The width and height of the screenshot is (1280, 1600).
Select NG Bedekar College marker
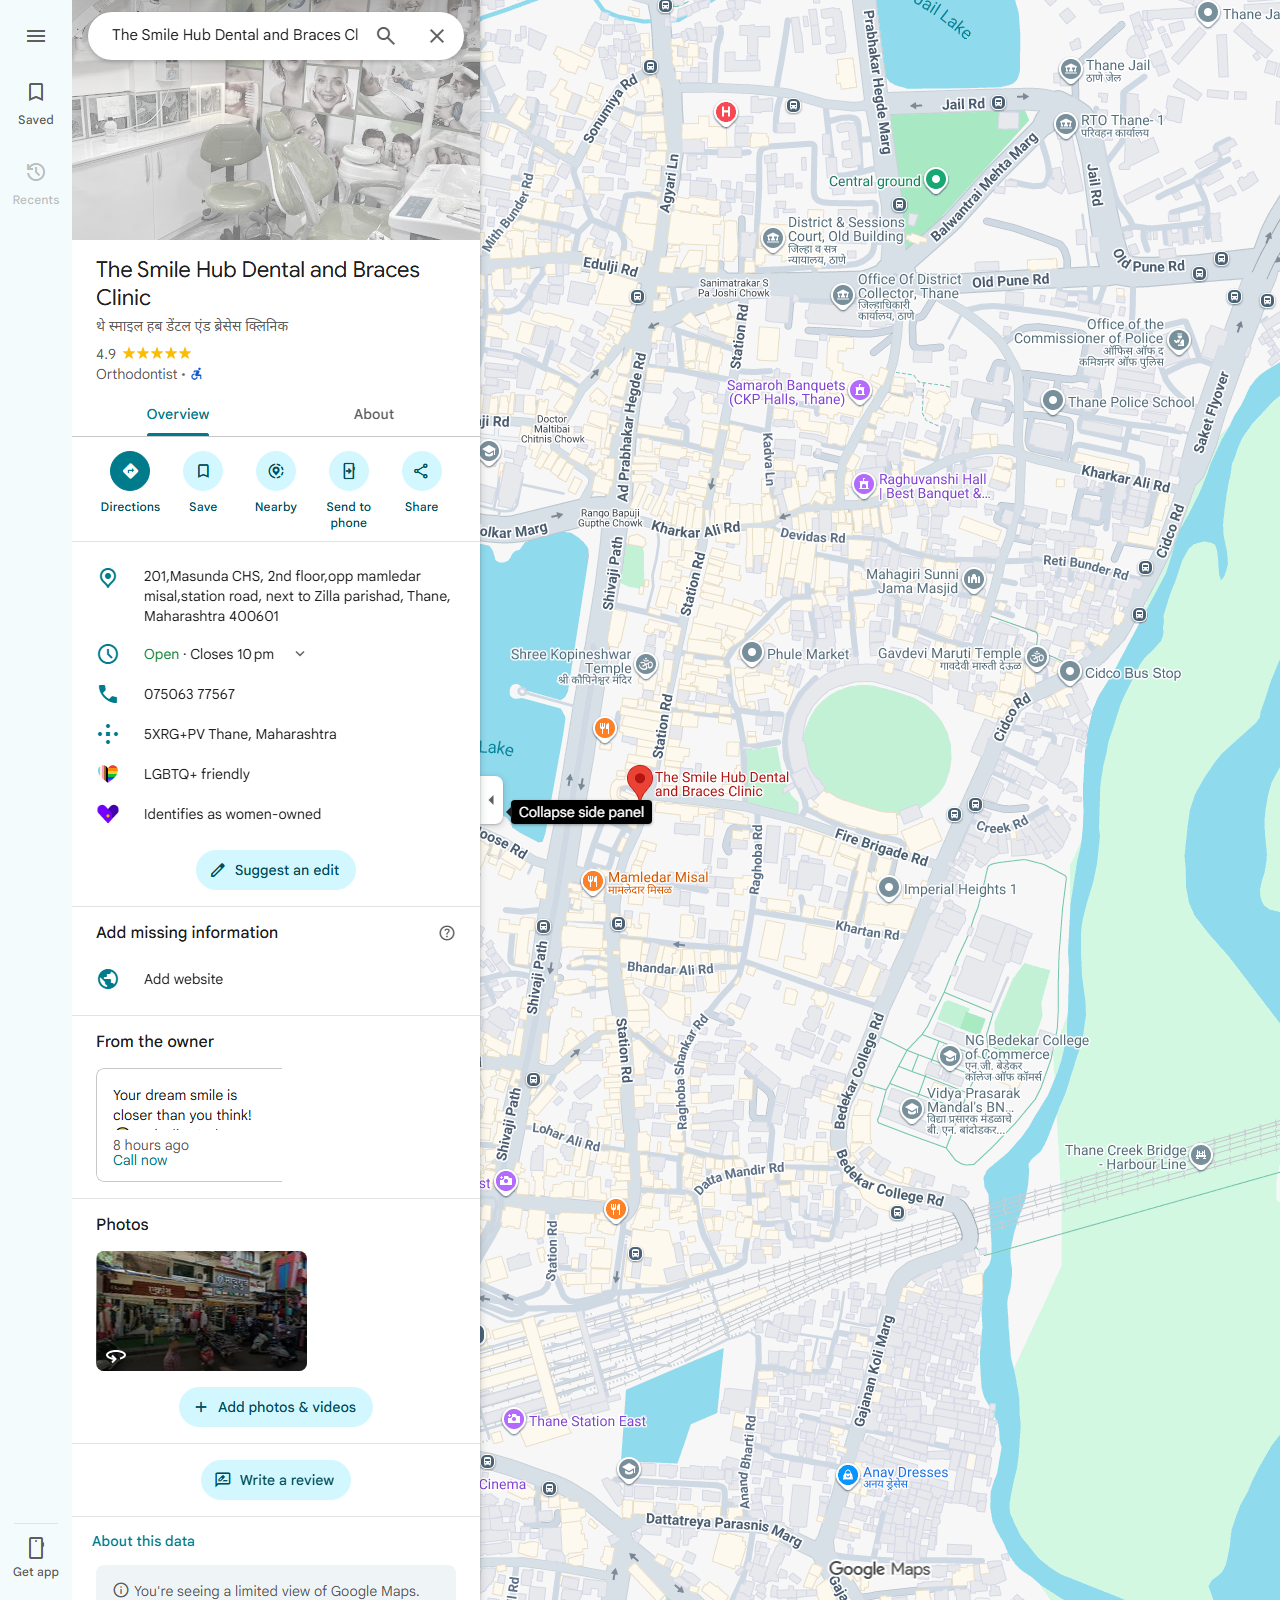coord(950,1055)
